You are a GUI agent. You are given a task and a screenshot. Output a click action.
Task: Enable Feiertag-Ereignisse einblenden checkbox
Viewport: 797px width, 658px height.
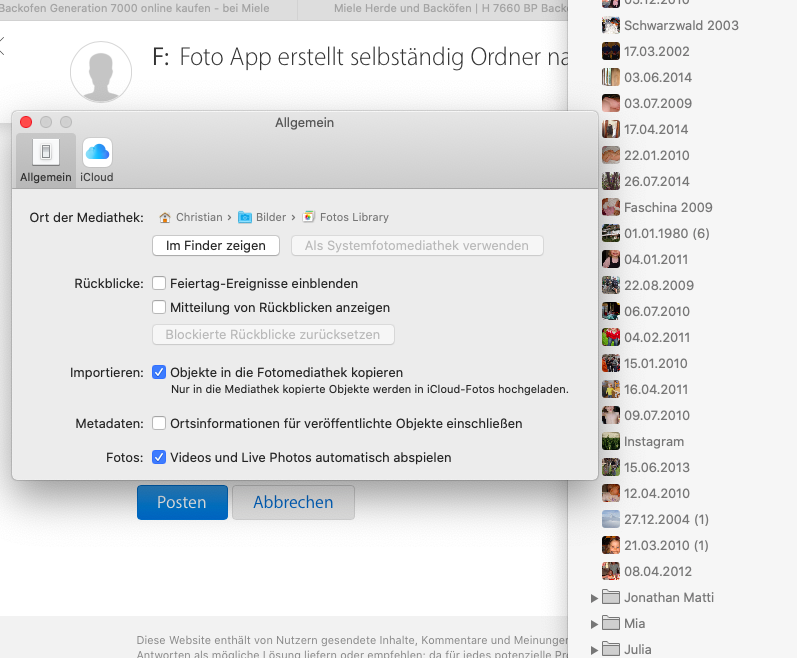click(x=159, y=283)
